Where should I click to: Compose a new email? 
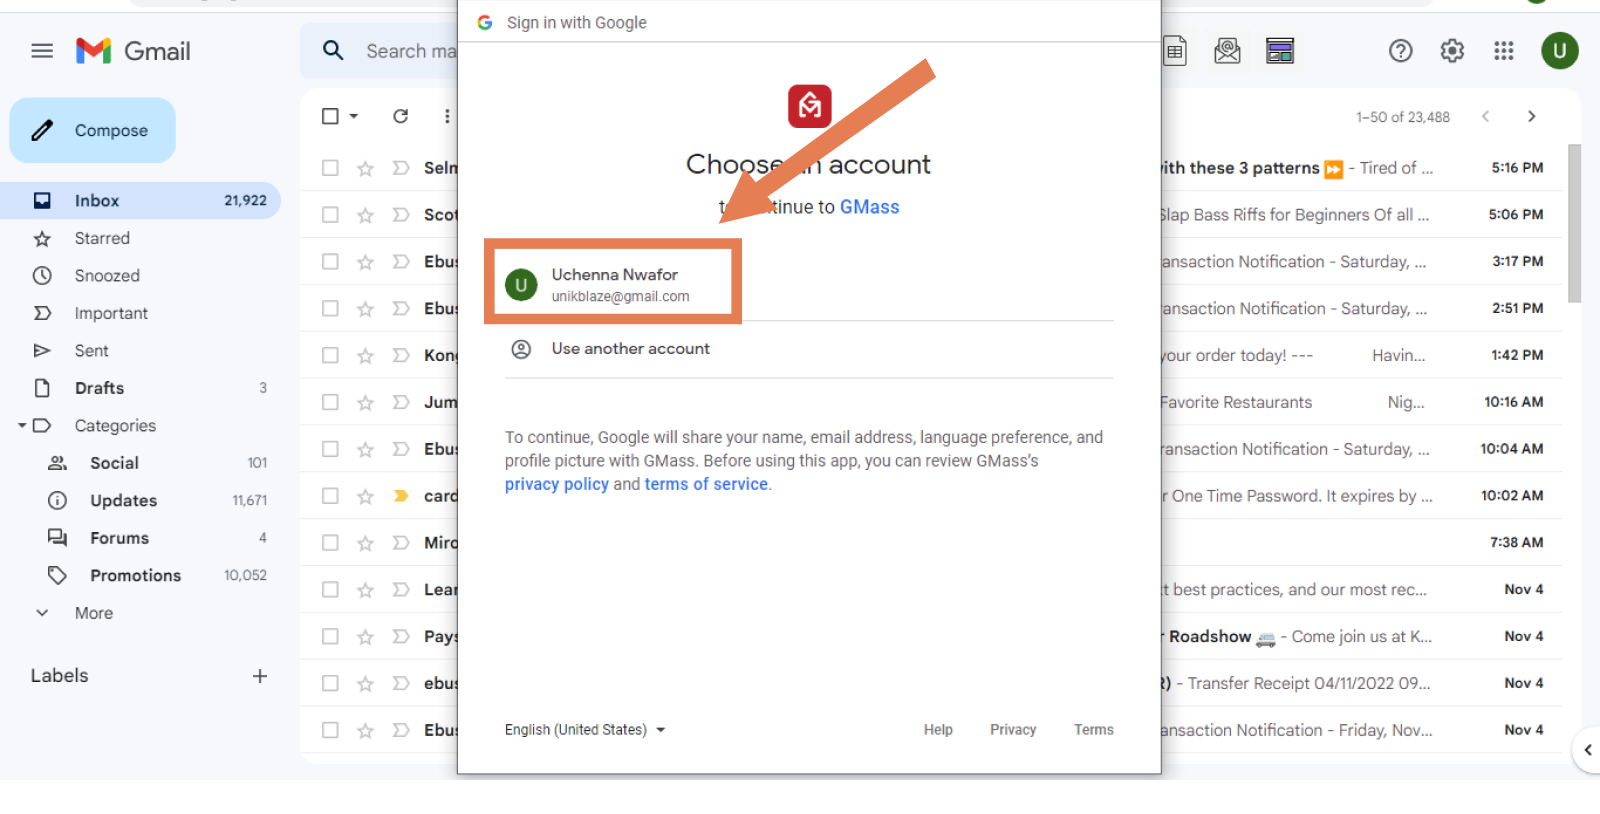[92, 130]
